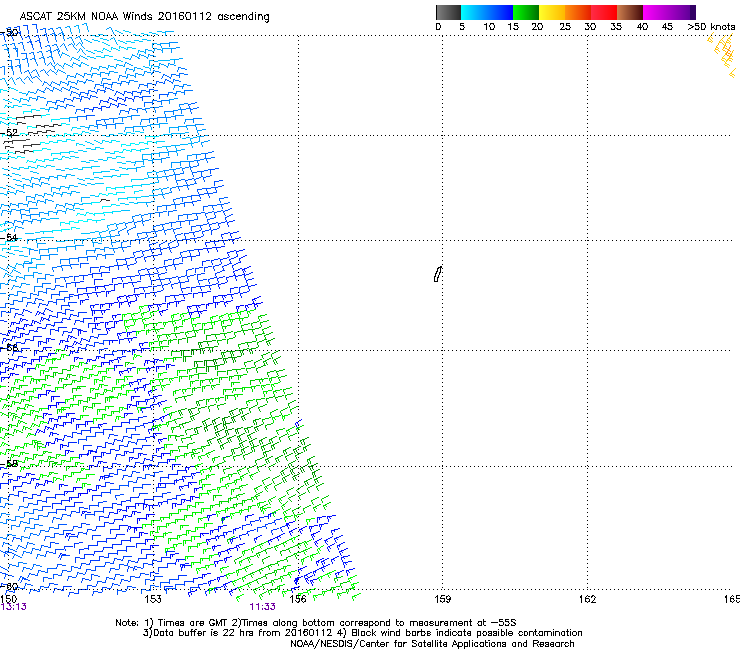Click the '35' legend tick label
The height and width of the screenshot is (650, 740).
616,27
